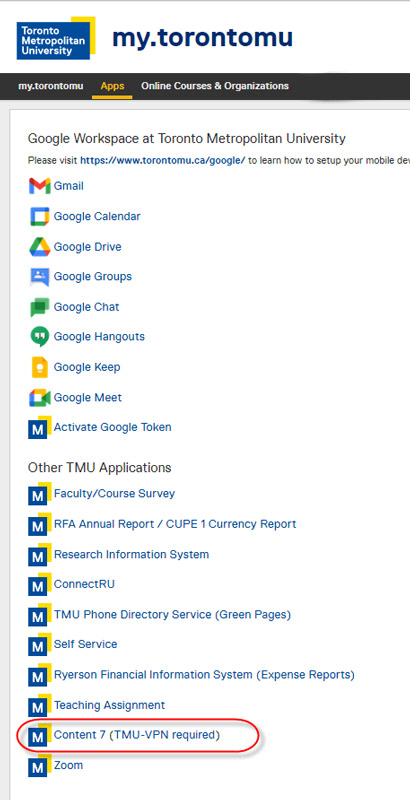Screen dimensions: 410x800
Task: Open Content 7 (TMU-VPN required) link
Action: (137, 735)
